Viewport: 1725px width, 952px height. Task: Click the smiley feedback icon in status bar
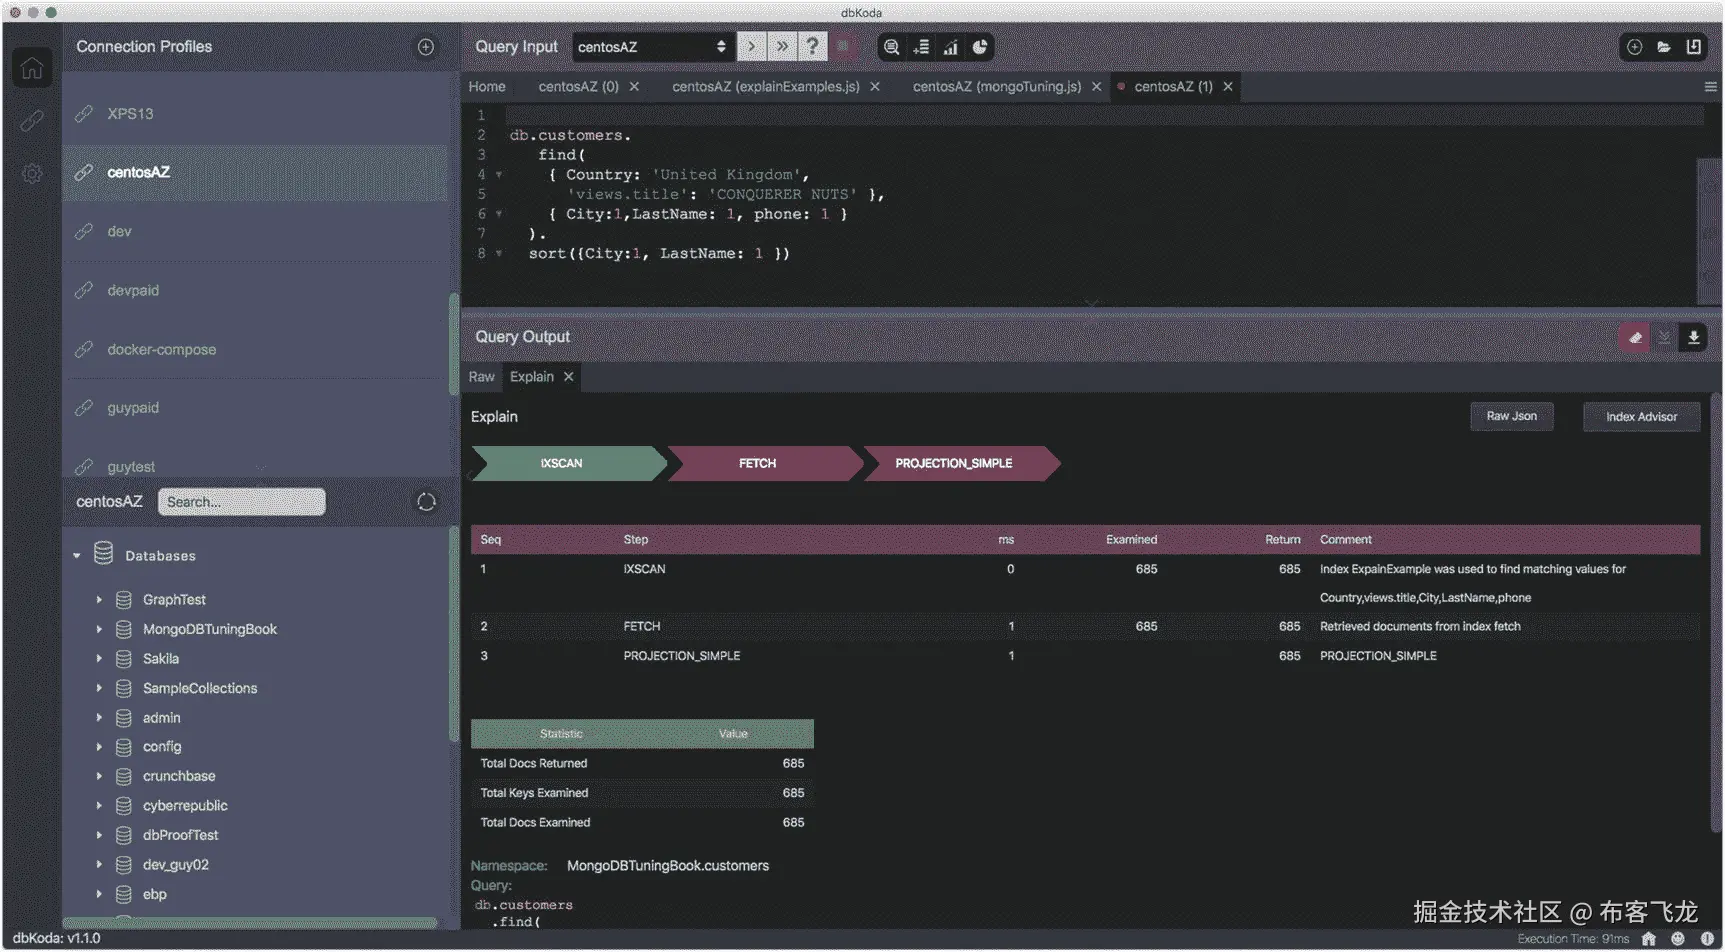pyautogui.click(x=1678, y=939)
